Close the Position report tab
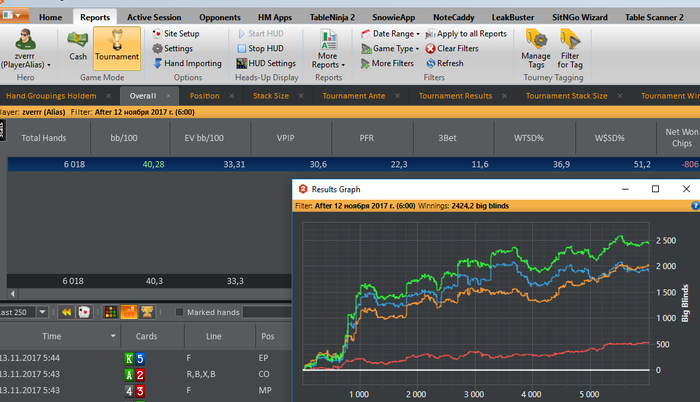This screenshot has width=700, height=402. [232, 96]
